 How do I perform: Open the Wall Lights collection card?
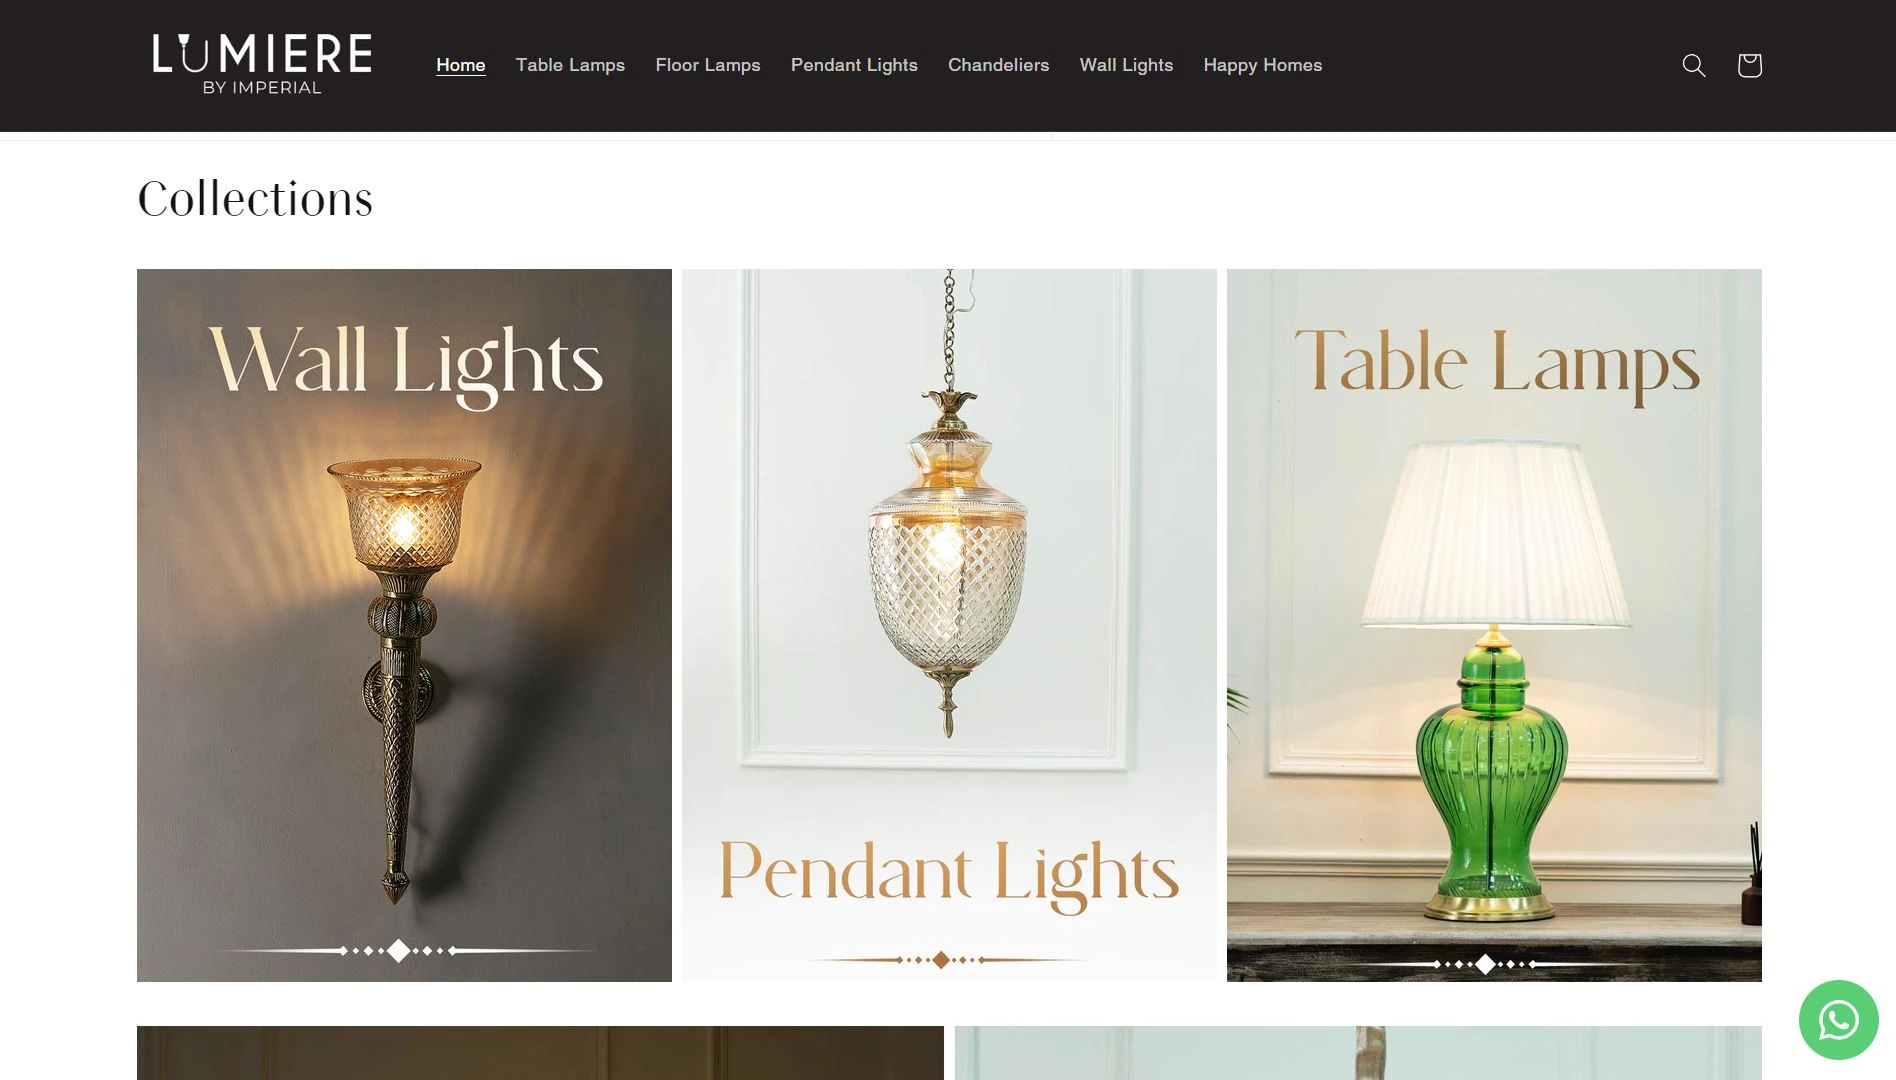click(404, 625)
